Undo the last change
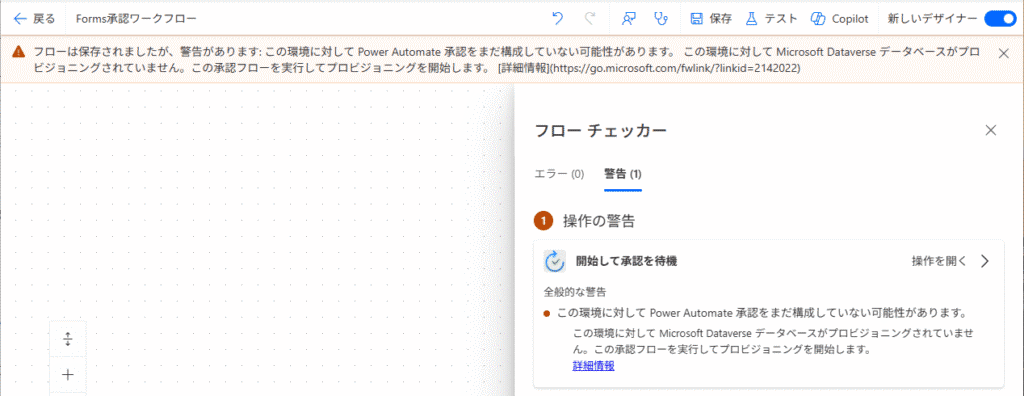This screenshot has width=1024, height=396. (557, 19)
